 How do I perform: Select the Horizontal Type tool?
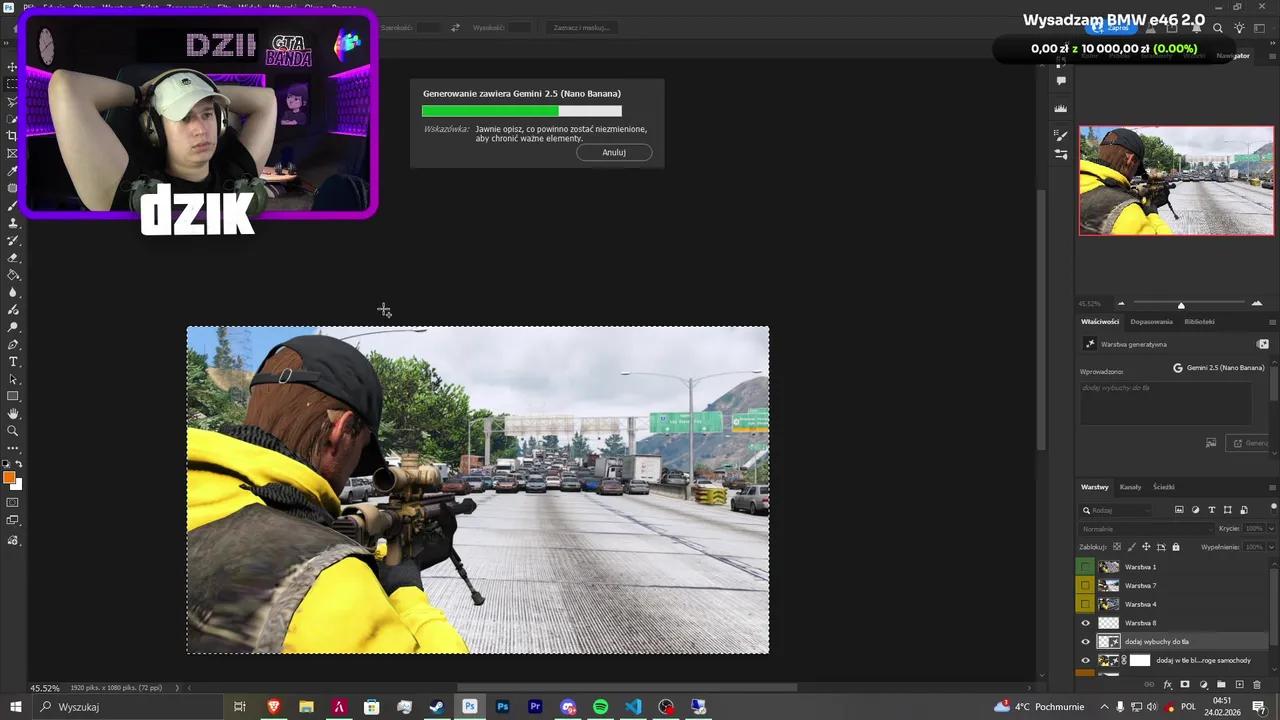[x=13, y=362]
